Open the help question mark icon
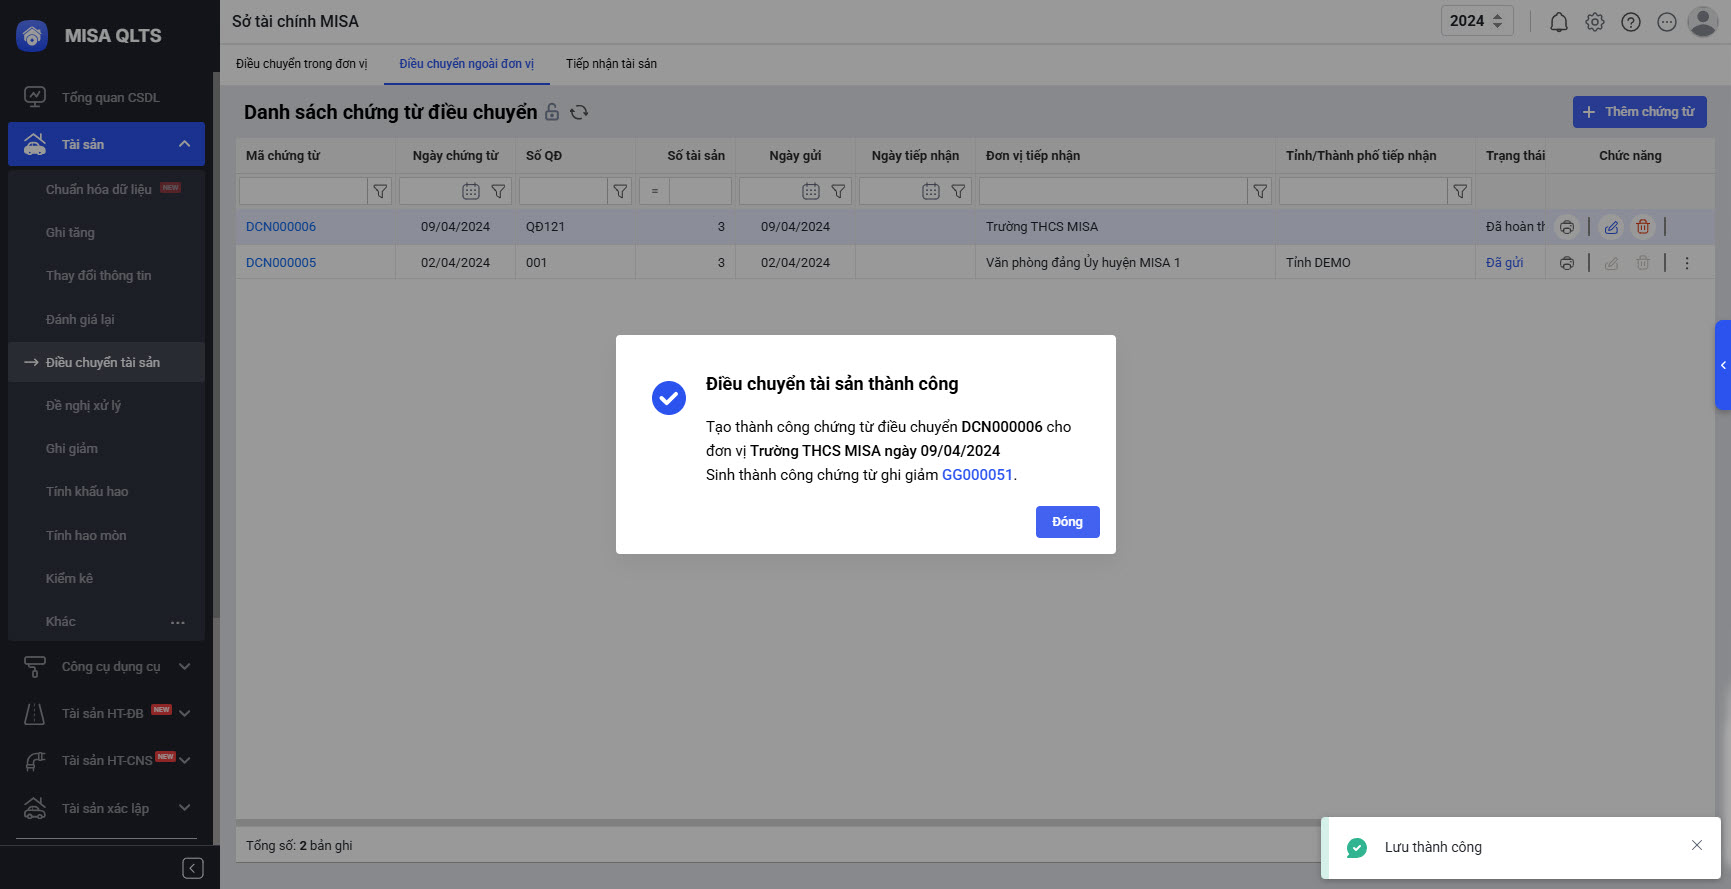 (1631, 22)
